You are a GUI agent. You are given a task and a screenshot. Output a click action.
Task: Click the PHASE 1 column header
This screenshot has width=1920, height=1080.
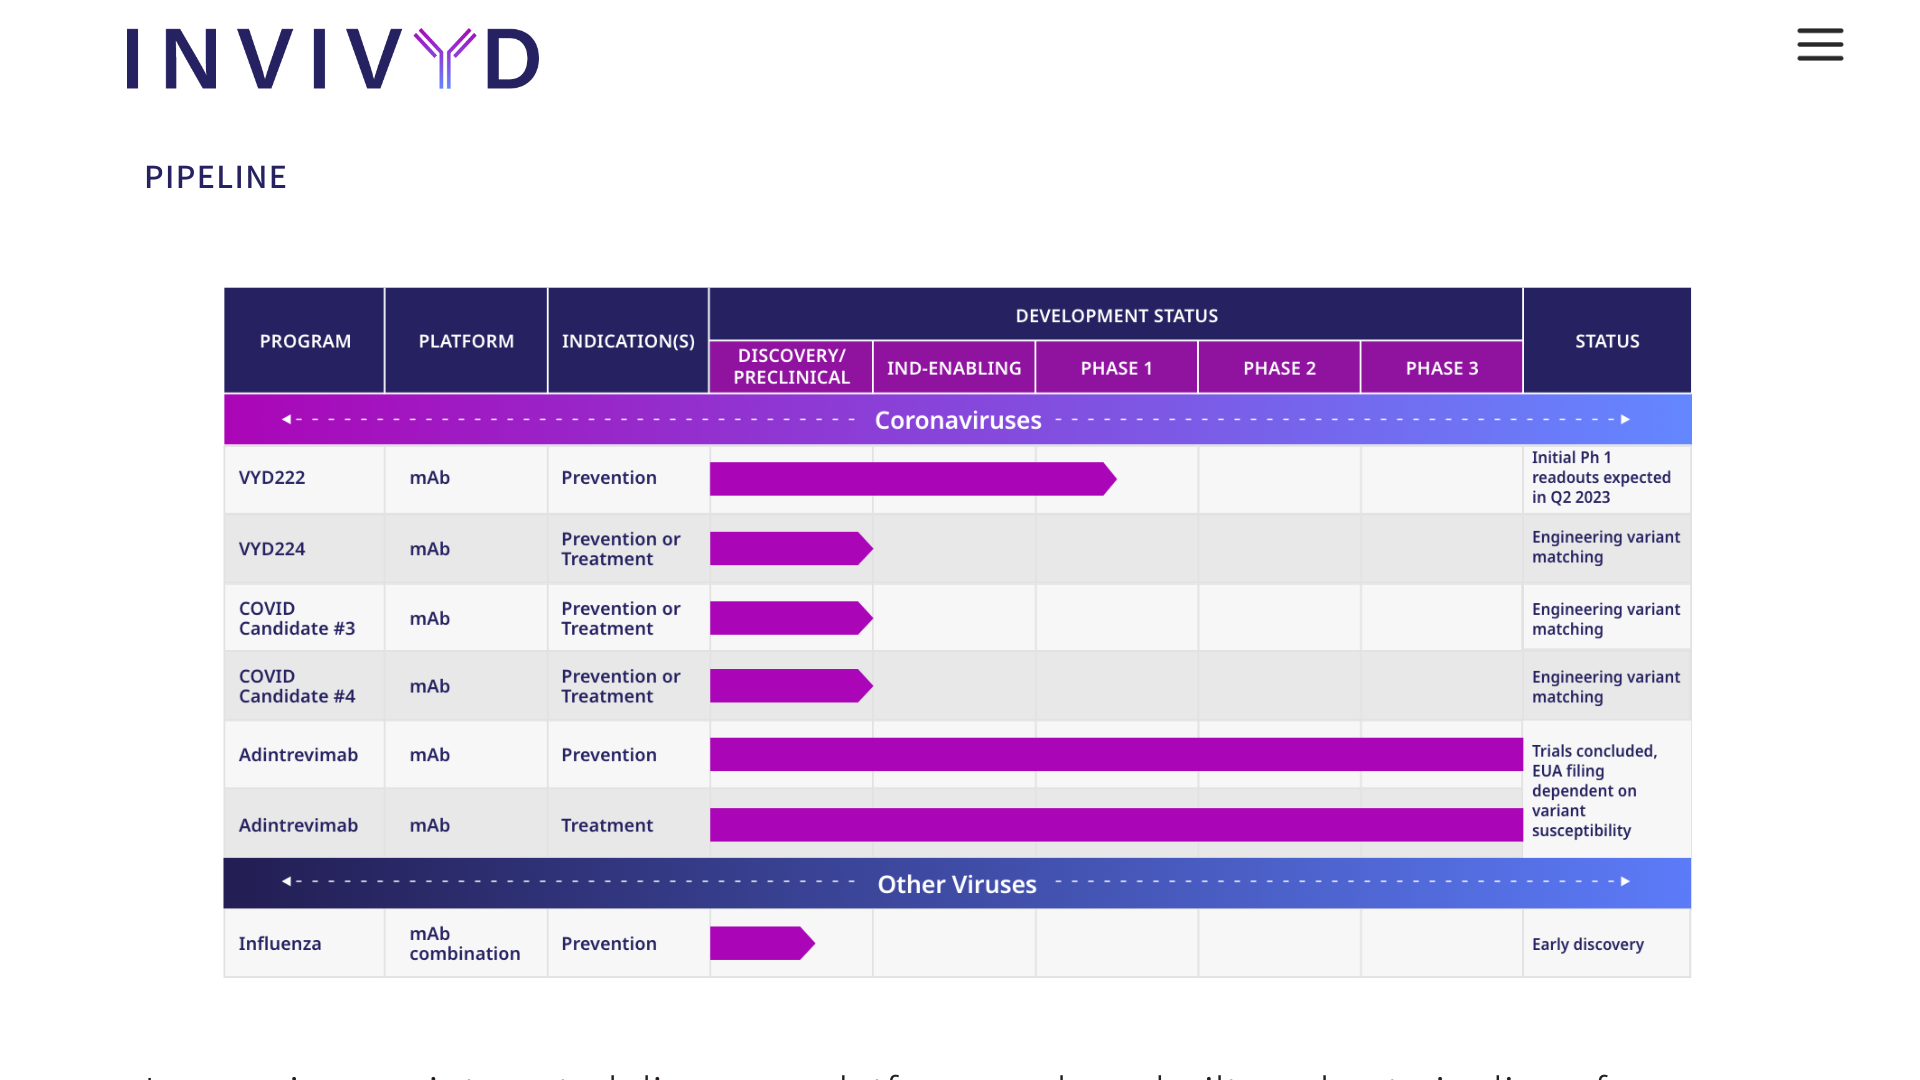pos(1116,368)
